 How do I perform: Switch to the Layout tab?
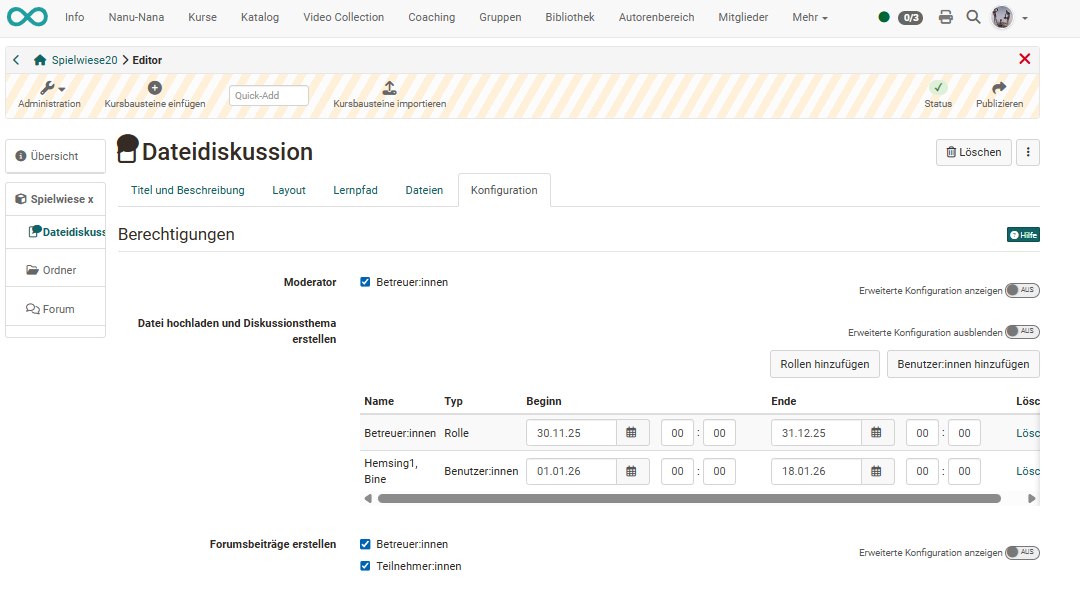coord(289,189)
